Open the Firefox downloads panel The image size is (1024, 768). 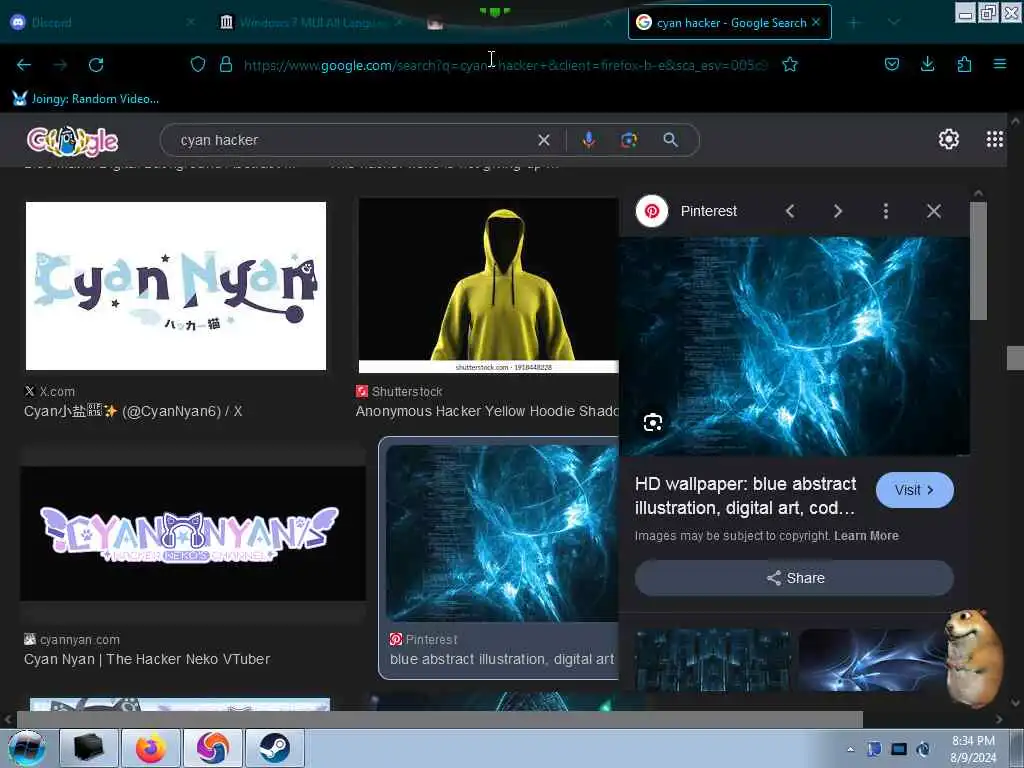tap(927, 64)
